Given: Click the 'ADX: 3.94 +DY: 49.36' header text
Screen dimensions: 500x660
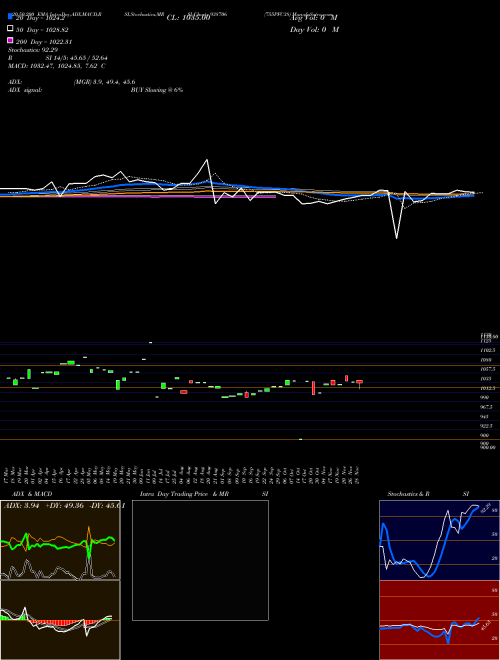Looking at the screenshot, I should point(44,506).
